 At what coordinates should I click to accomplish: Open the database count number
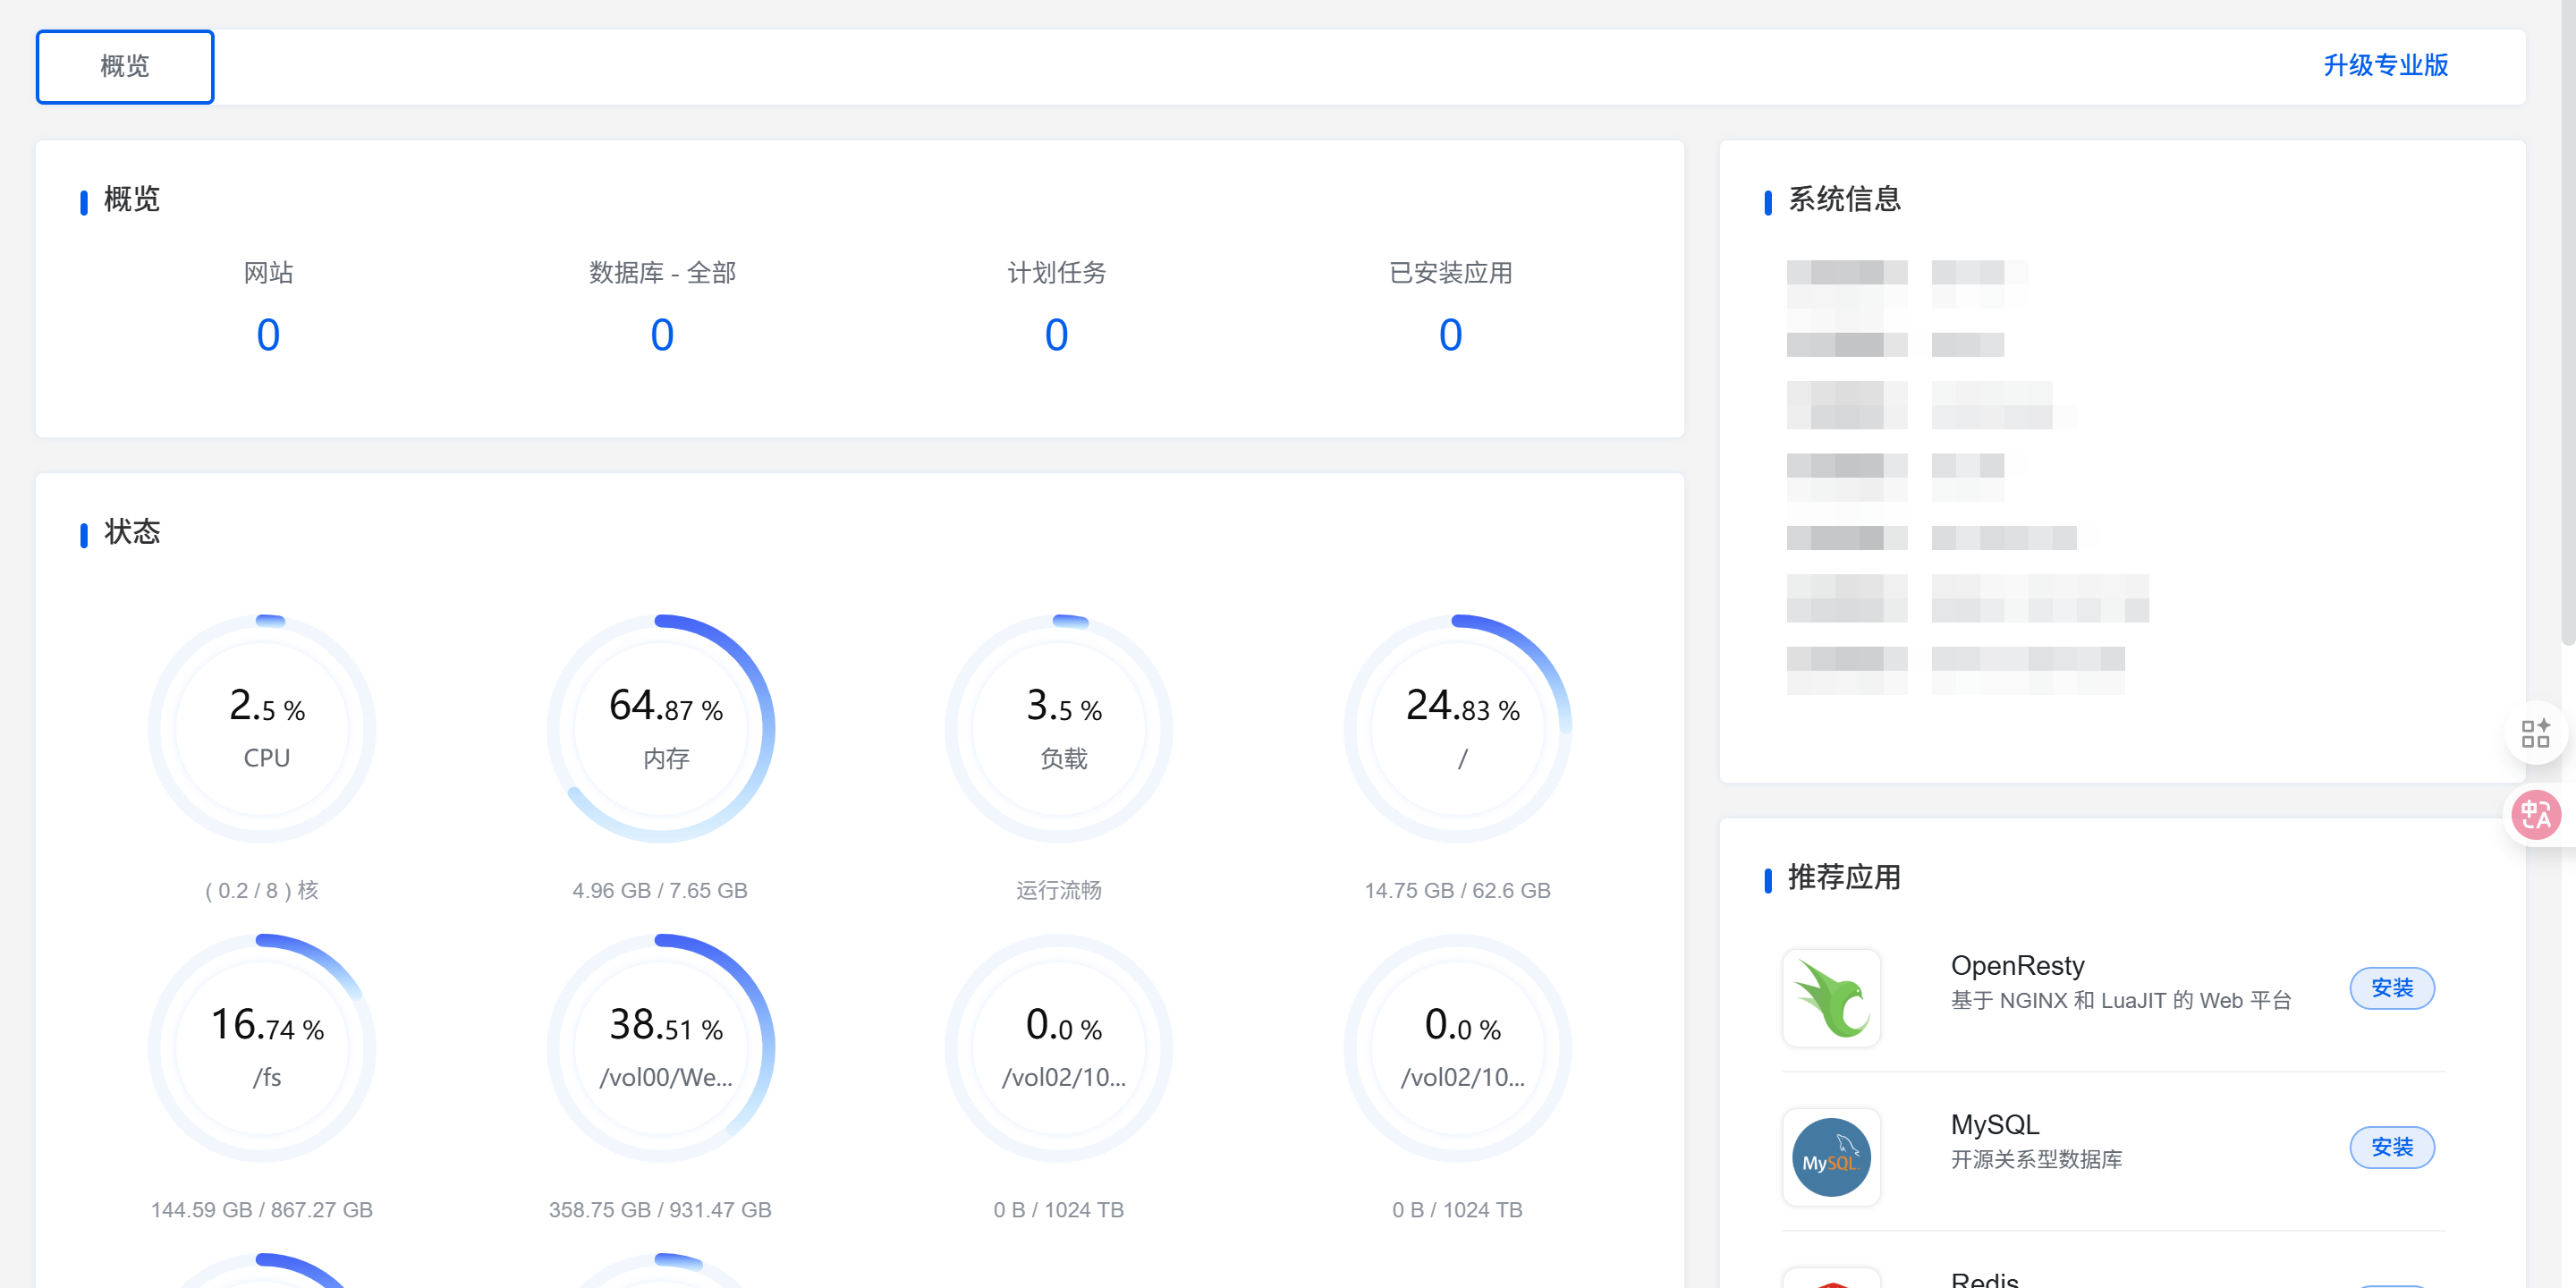tap(662, 335)
